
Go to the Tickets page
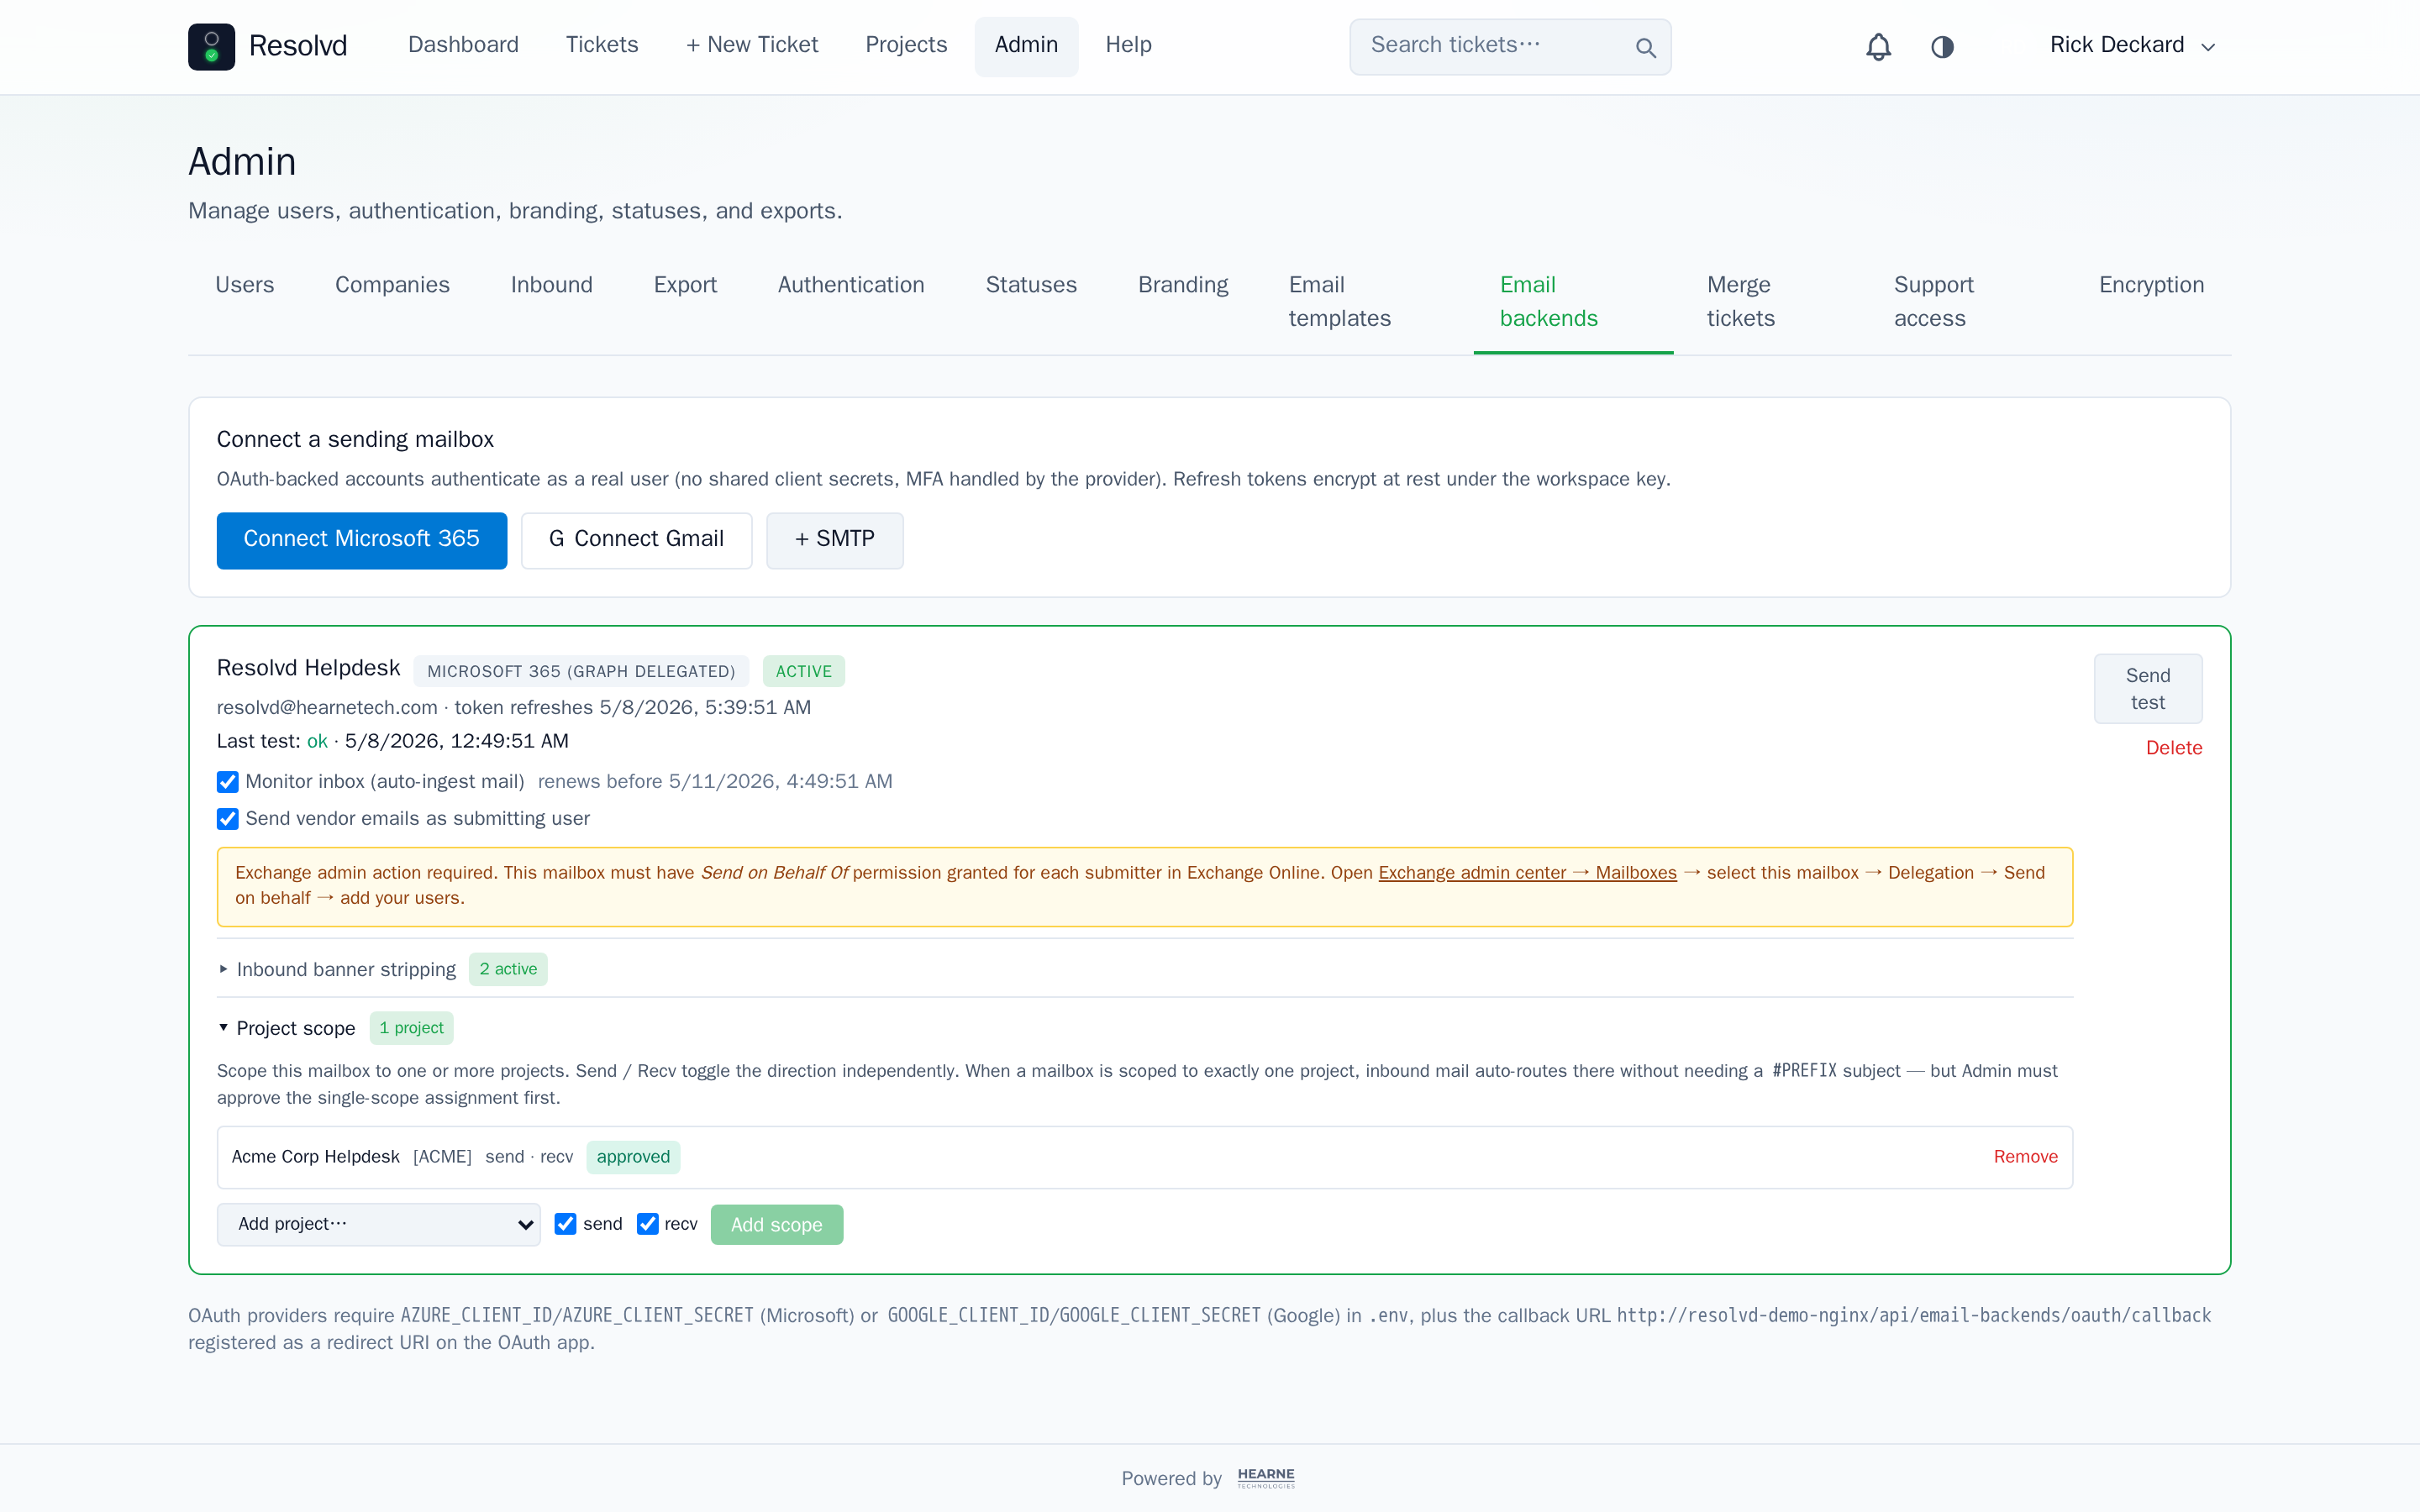[x=602, y=45]
